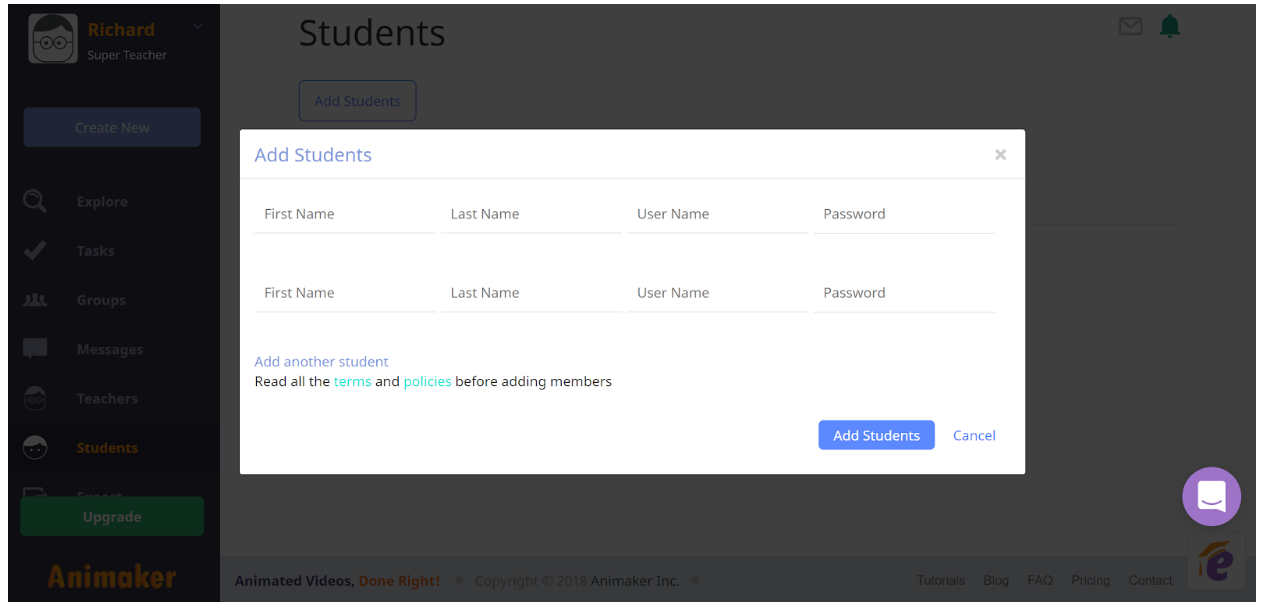Open the Groups people icon

35,300
